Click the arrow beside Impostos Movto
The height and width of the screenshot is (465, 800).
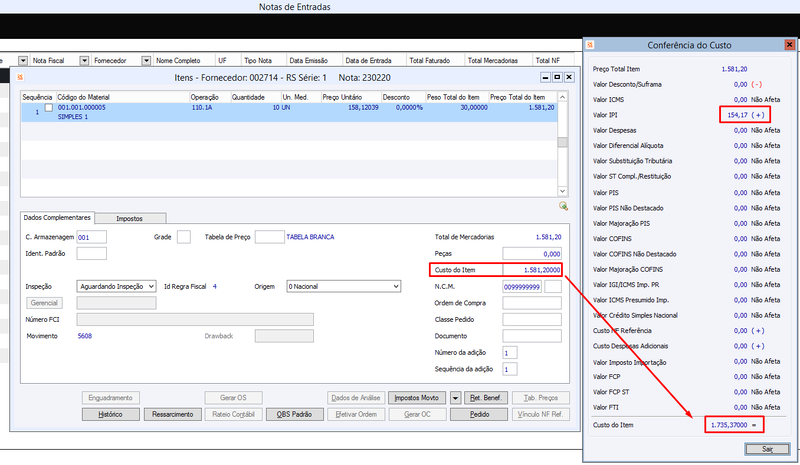click(456, 398)
